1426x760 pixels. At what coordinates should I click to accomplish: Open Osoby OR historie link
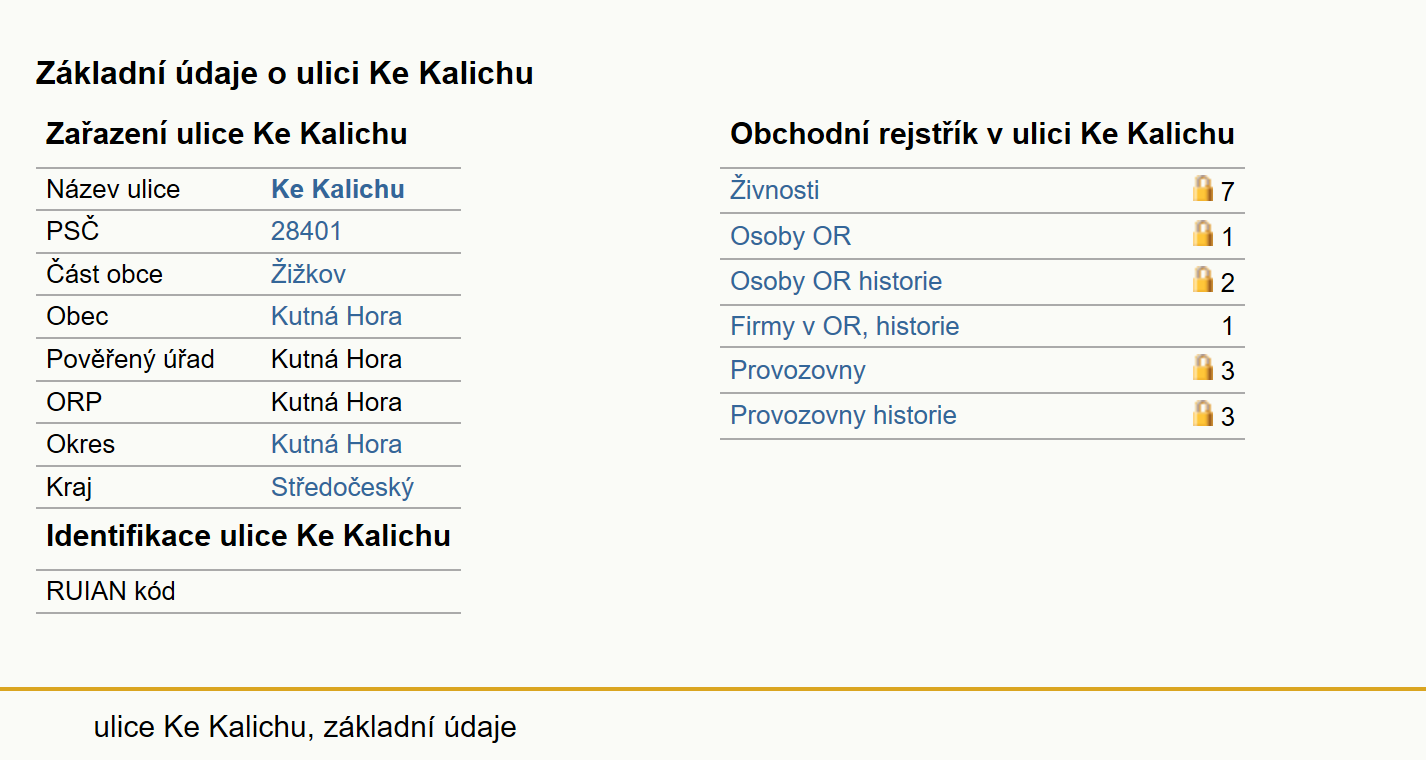tap(836, 281)
